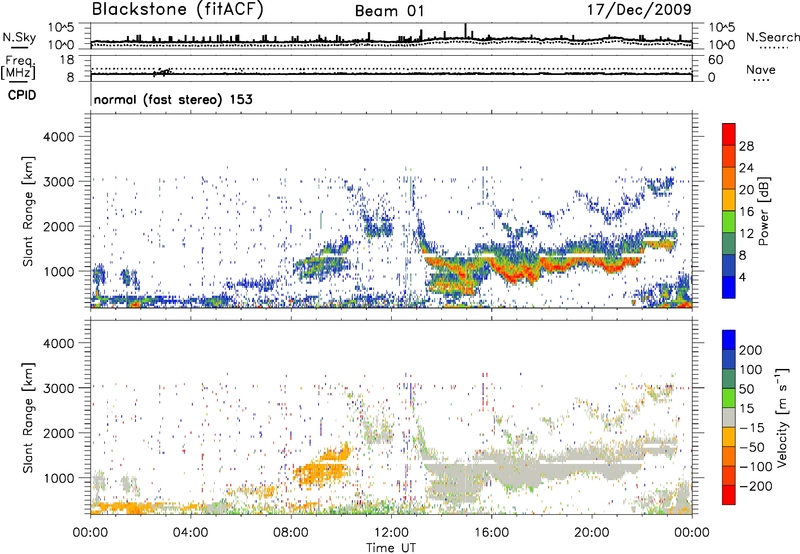Click 'normal (fast stereo) 153' text
Viewport: 800px width, 554px height.
tap(173, 100)
